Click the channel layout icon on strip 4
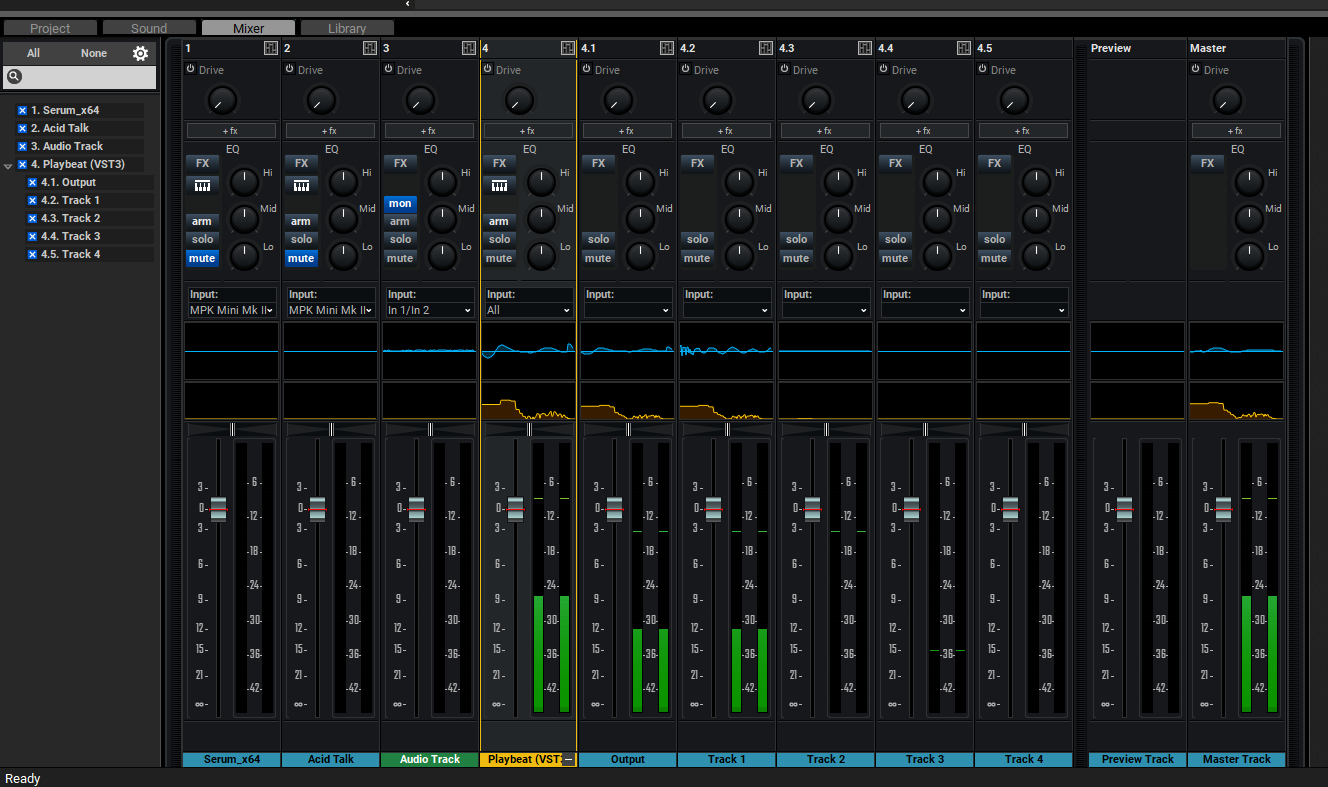Screen dimensions: 1328x787 coord(568,48)
